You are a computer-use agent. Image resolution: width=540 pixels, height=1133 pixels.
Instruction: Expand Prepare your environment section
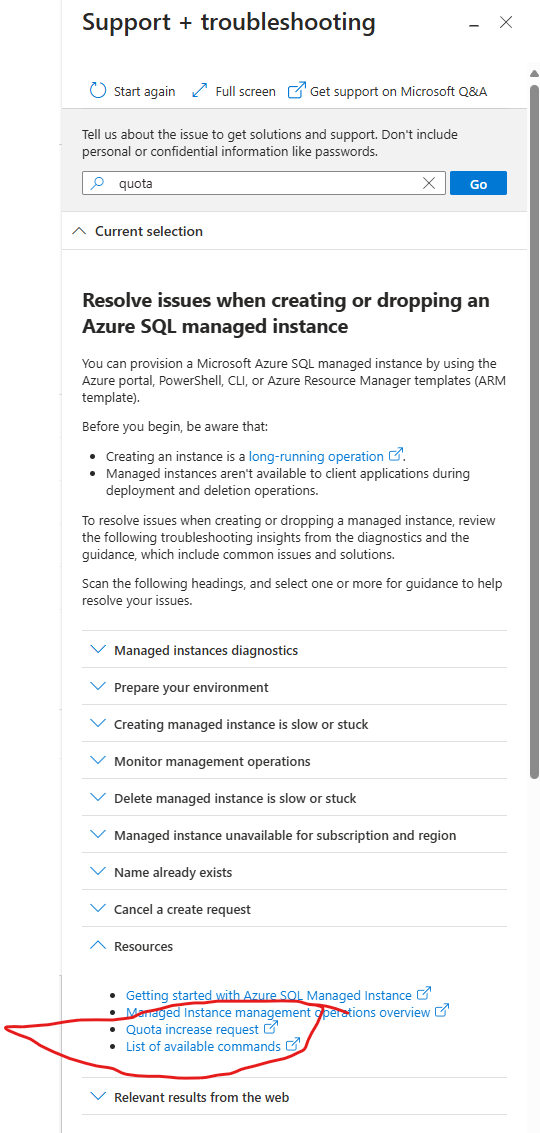click(295, 687)
